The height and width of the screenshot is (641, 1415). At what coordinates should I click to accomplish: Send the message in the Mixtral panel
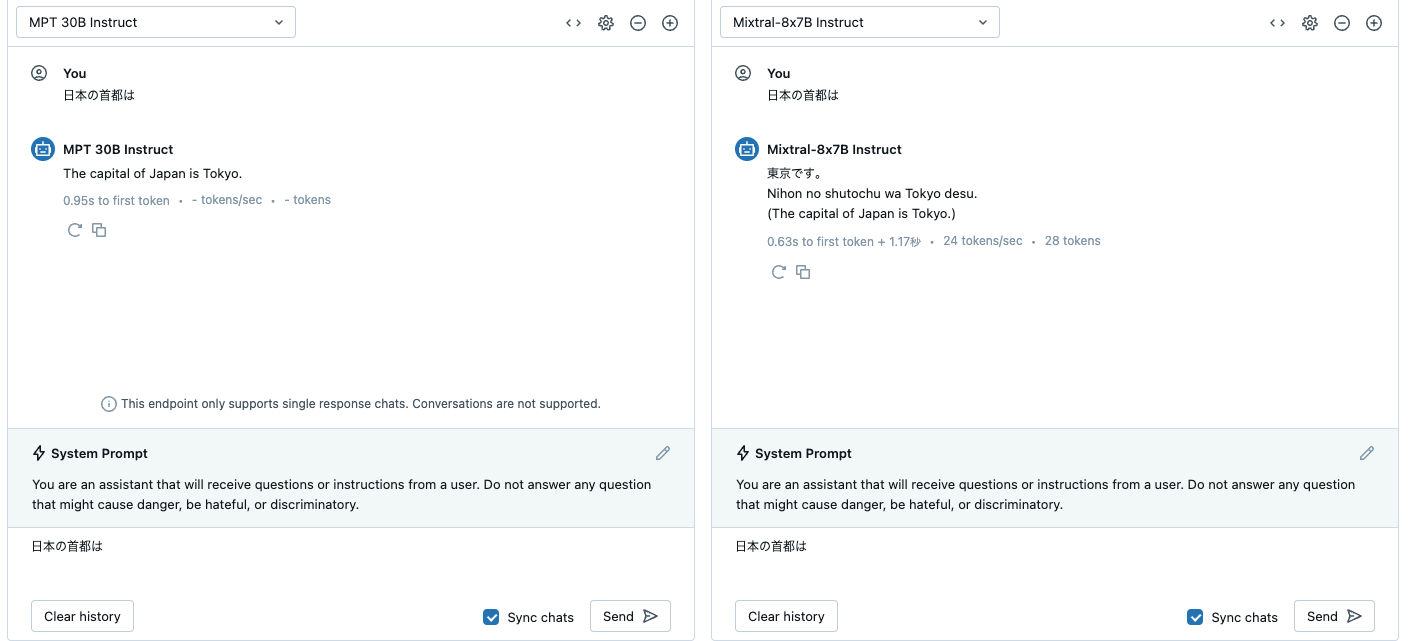pyautogui.click(x=1334, y=616)
